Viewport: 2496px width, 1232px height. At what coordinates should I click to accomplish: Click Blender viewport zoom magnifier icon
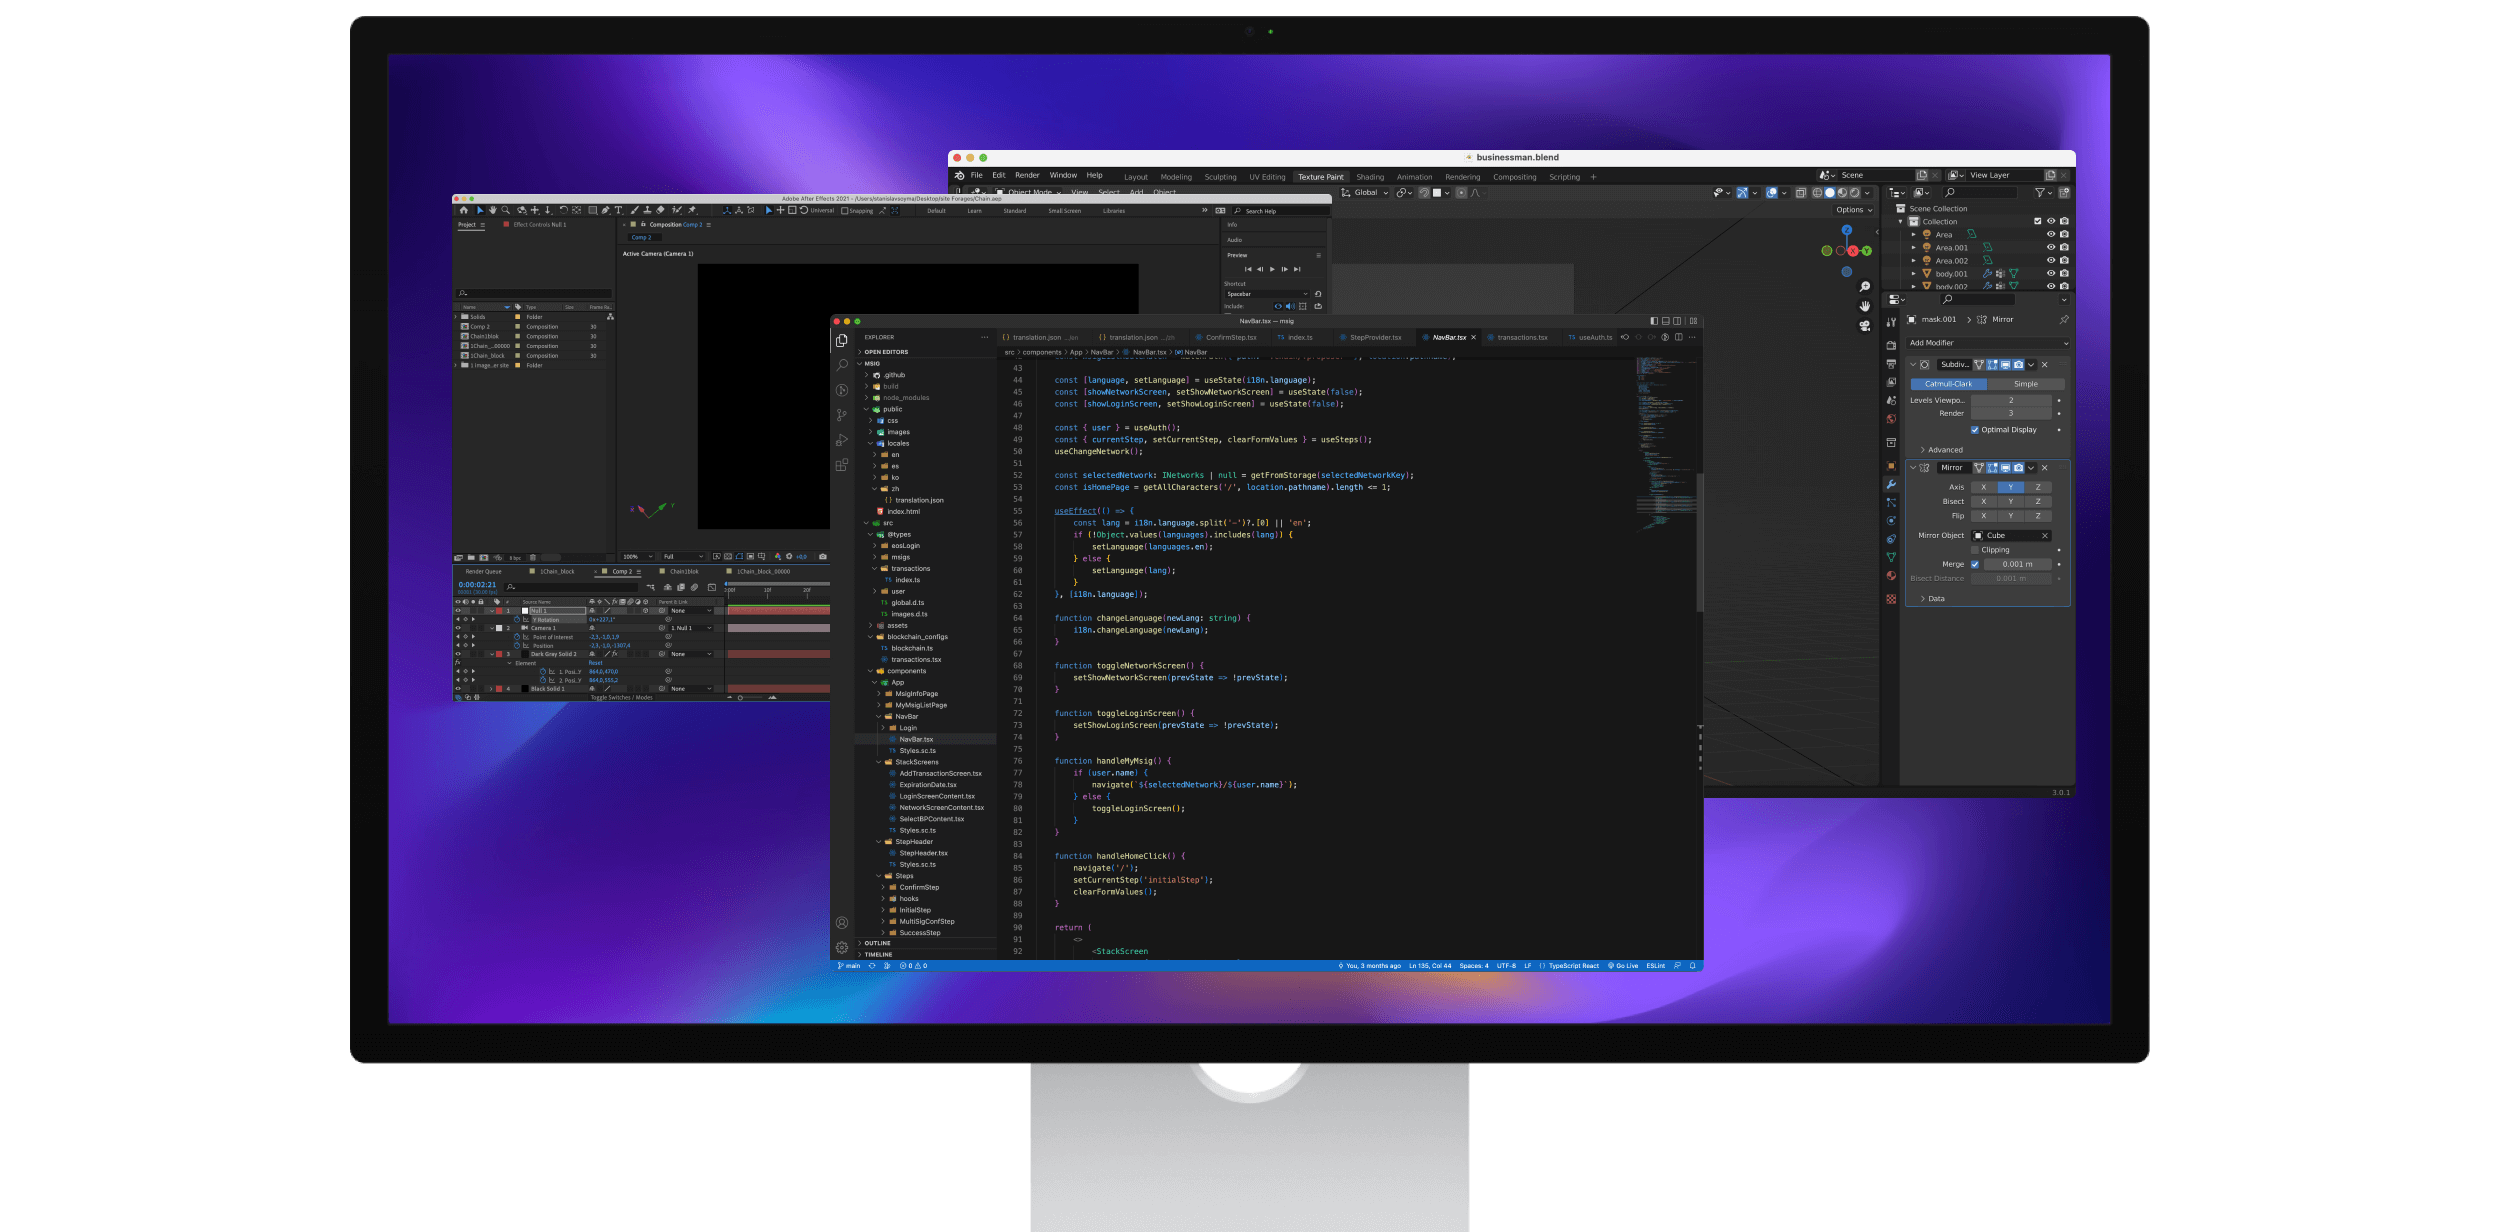[x=1864, y=287]
